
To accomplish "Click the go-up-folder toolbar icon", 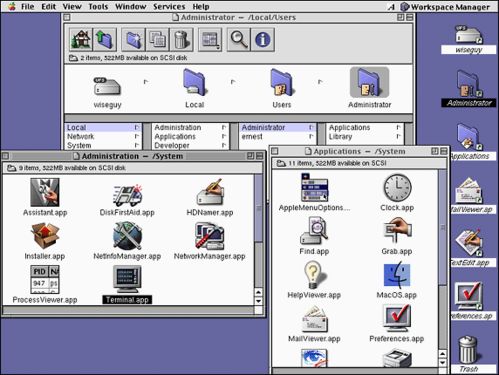I will click(x=105, y=40).
